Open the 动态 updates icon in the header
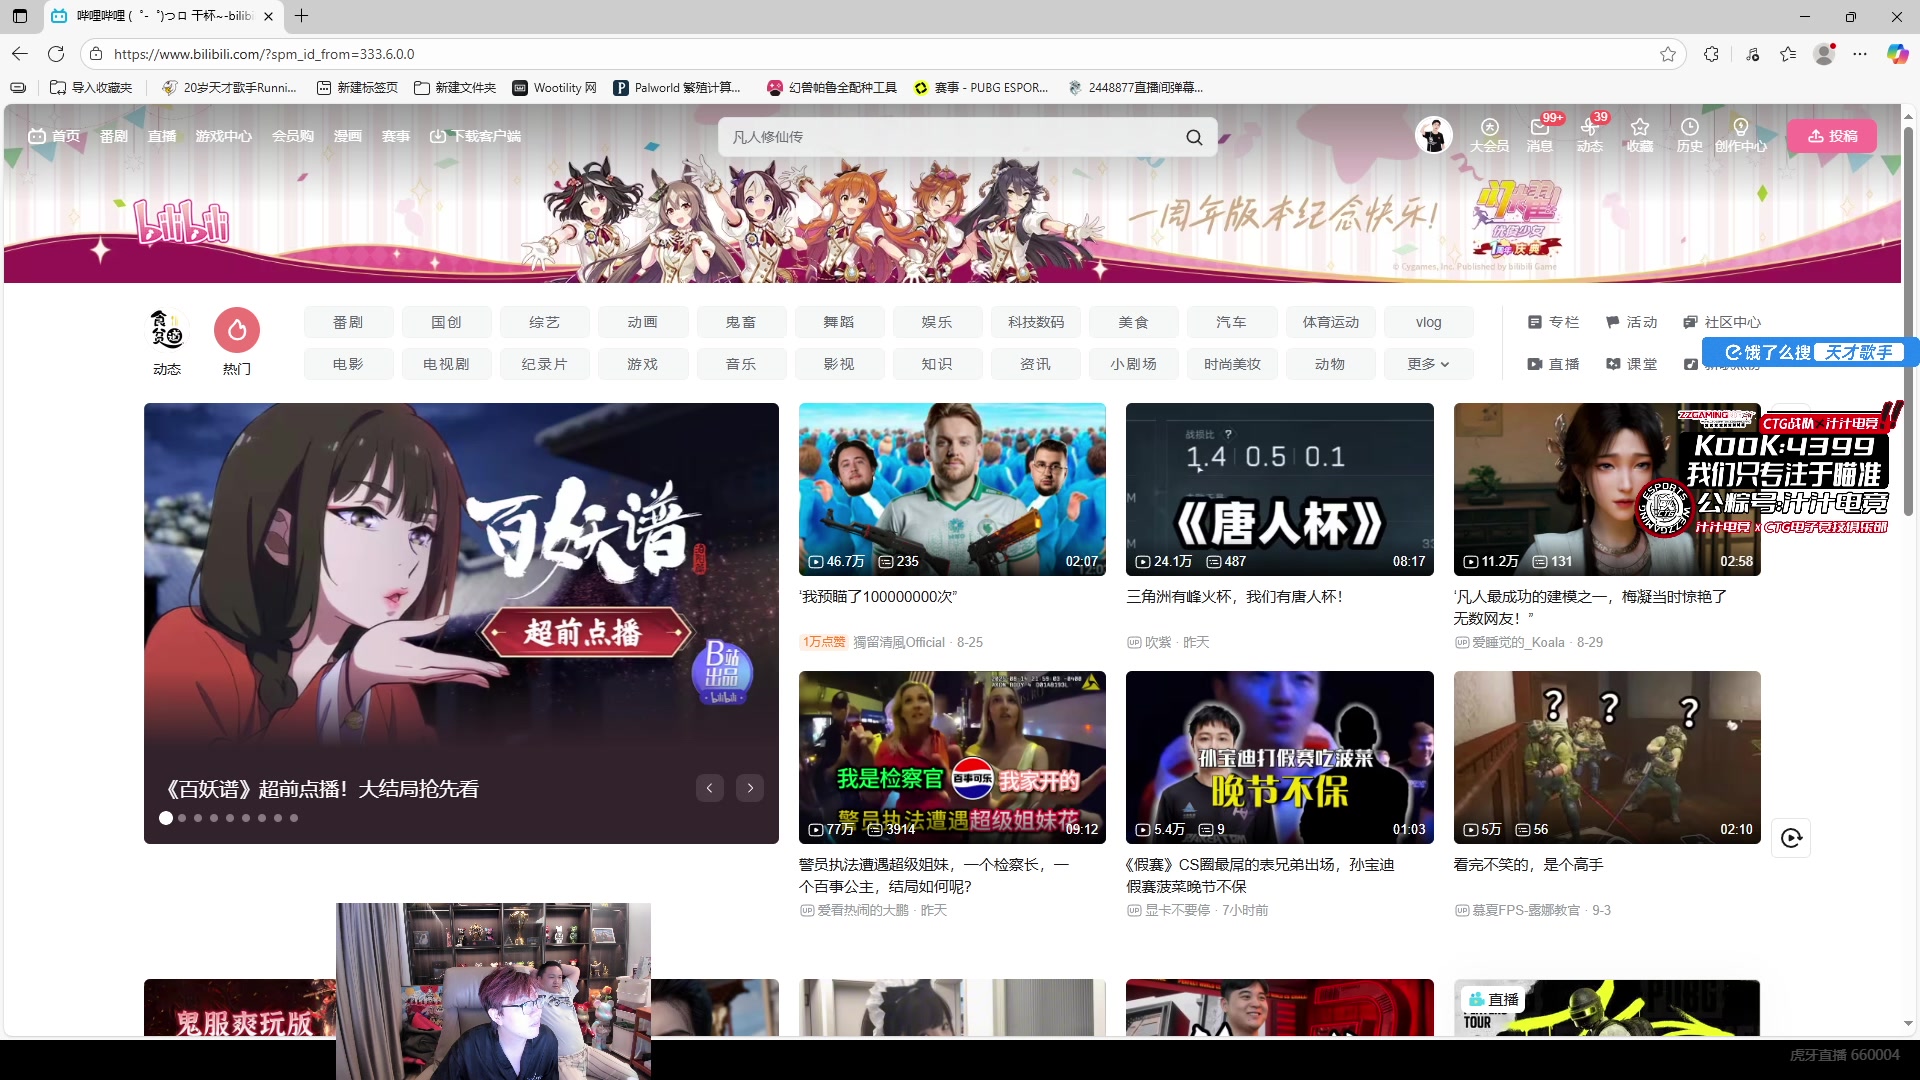Image resolution: width=1920 pixels, height=1080 pixels. [x=1590, y=135]
